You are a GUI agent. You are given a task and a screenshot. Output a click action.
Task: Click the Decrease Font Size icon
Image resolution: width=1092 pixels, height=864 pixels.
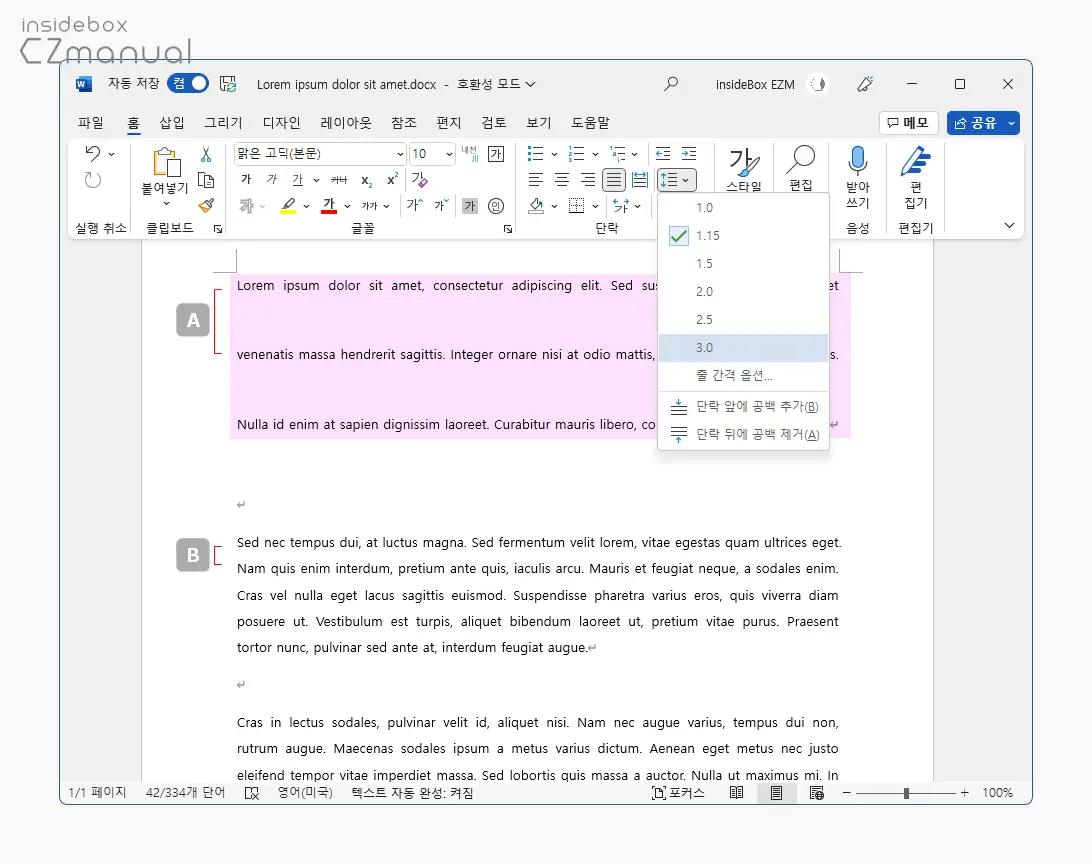[x=442, y=205]
